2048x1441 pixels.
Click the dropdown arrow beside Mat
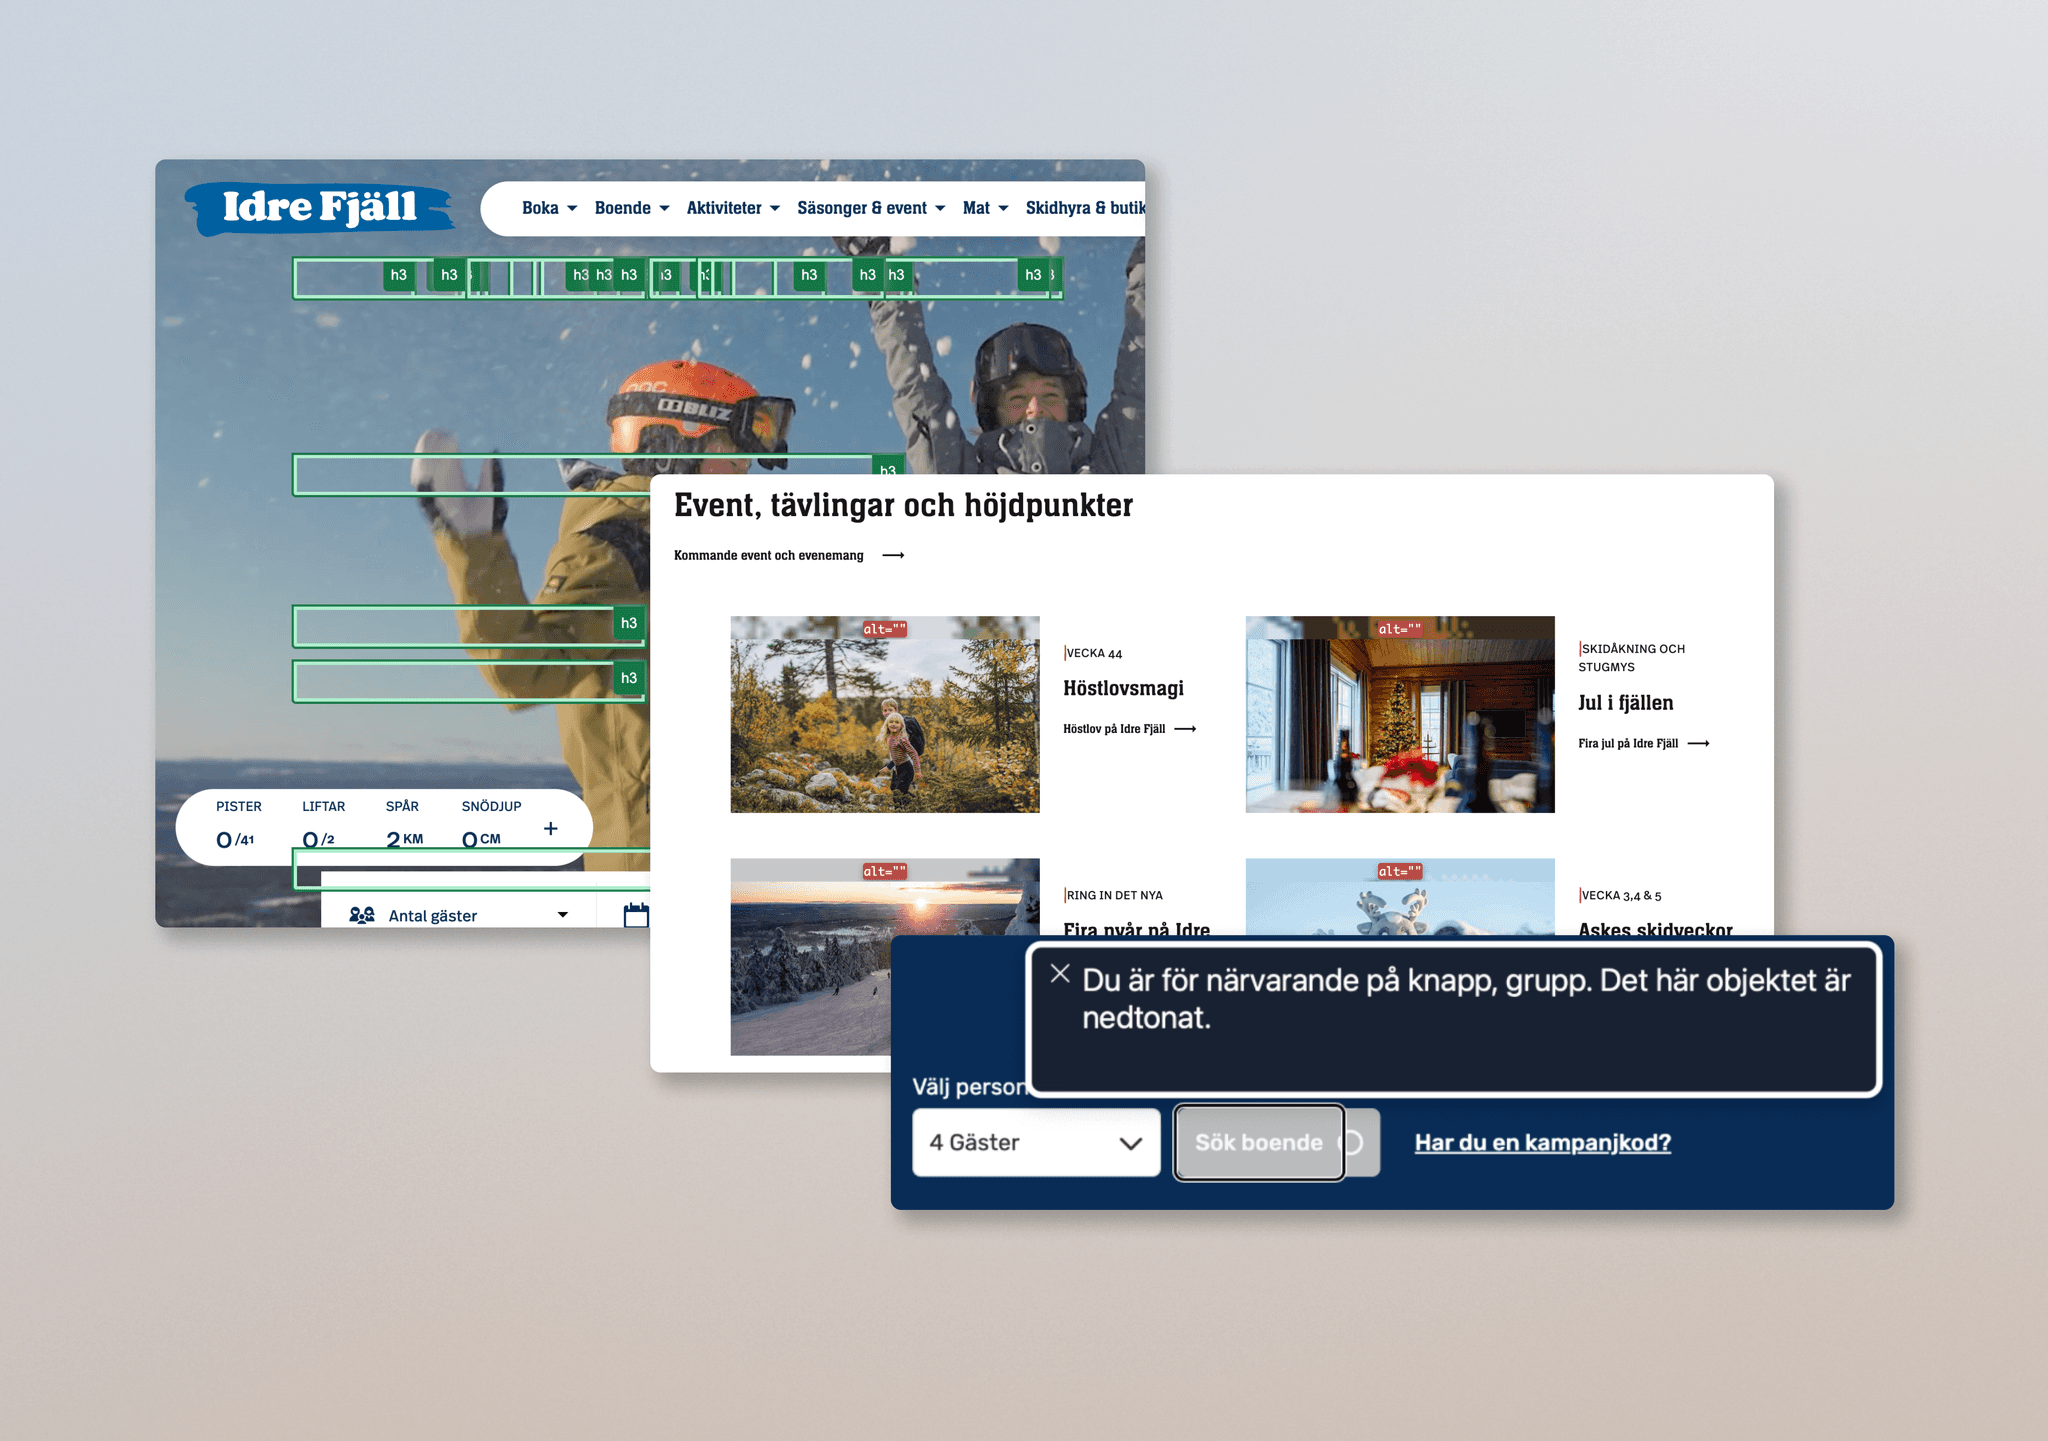tap(1003, 209)
